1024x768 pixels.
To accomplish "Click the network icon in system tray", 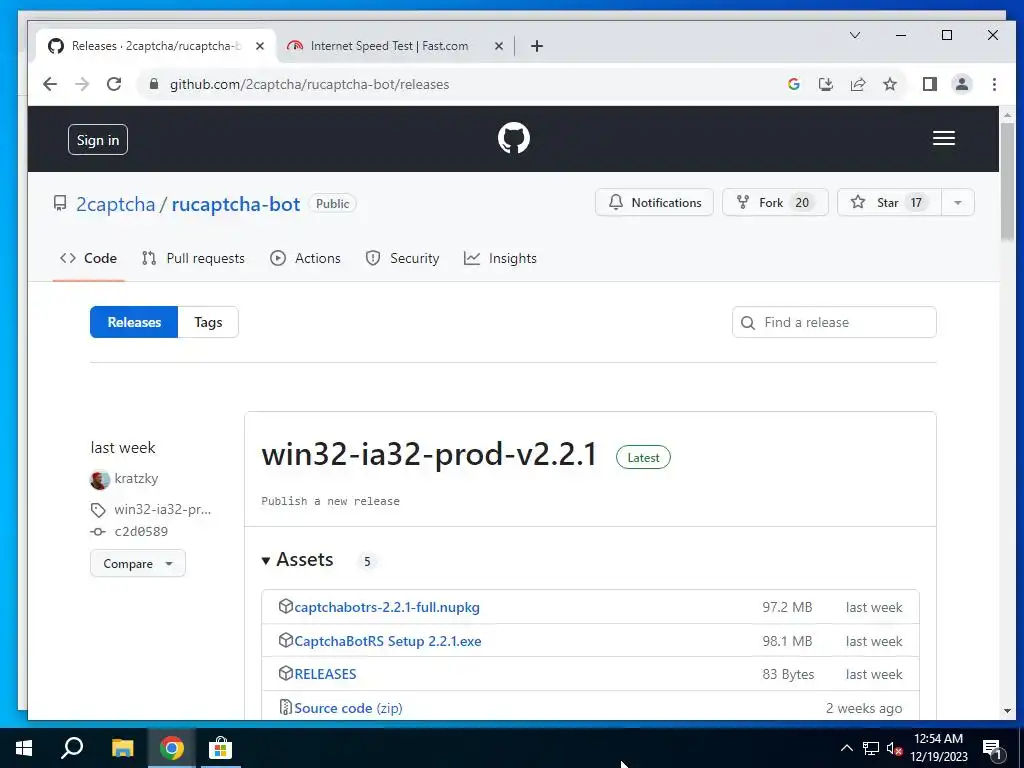I will [x=871, y=748].
